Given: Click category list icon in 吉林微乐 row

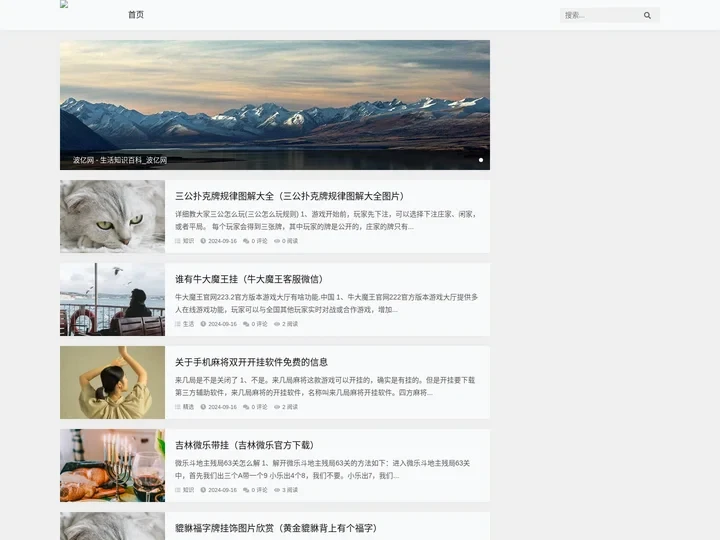Looking at the screenshot, I should 178,490.
